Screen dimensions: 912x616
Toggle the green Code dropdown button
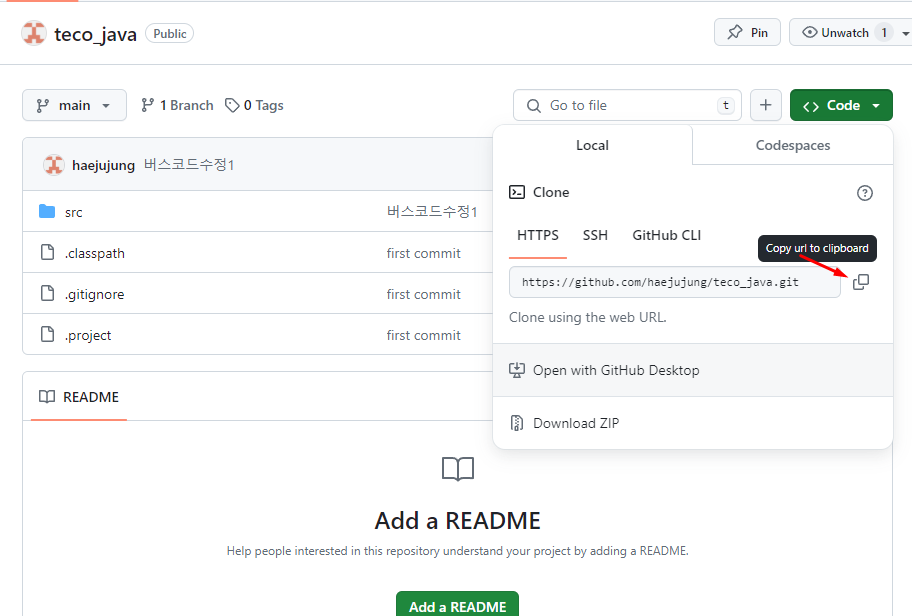click(841, 105)
